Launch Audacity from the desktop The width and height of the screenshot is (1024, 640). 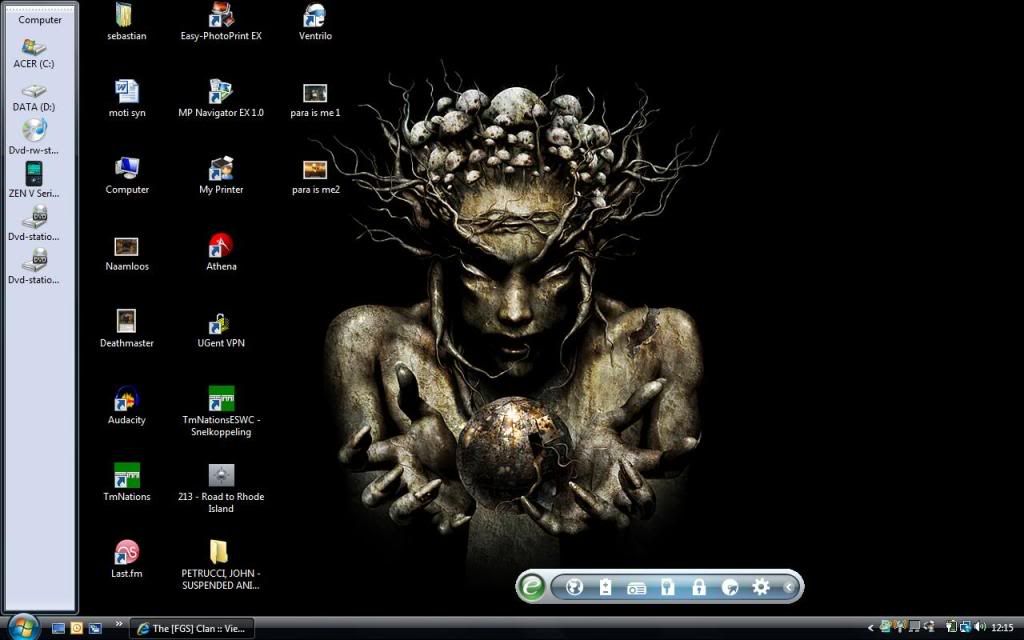click(126, 406)
